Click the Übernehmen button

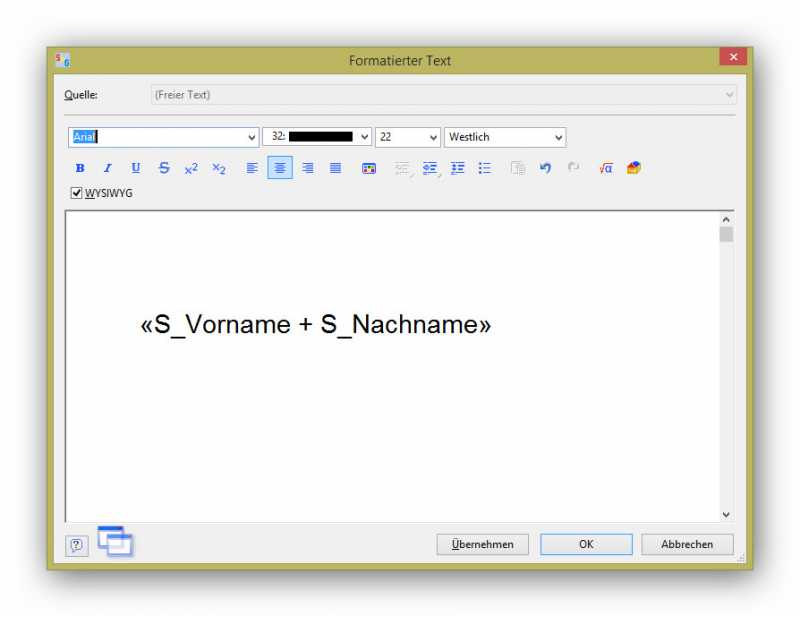pos(482,544)
